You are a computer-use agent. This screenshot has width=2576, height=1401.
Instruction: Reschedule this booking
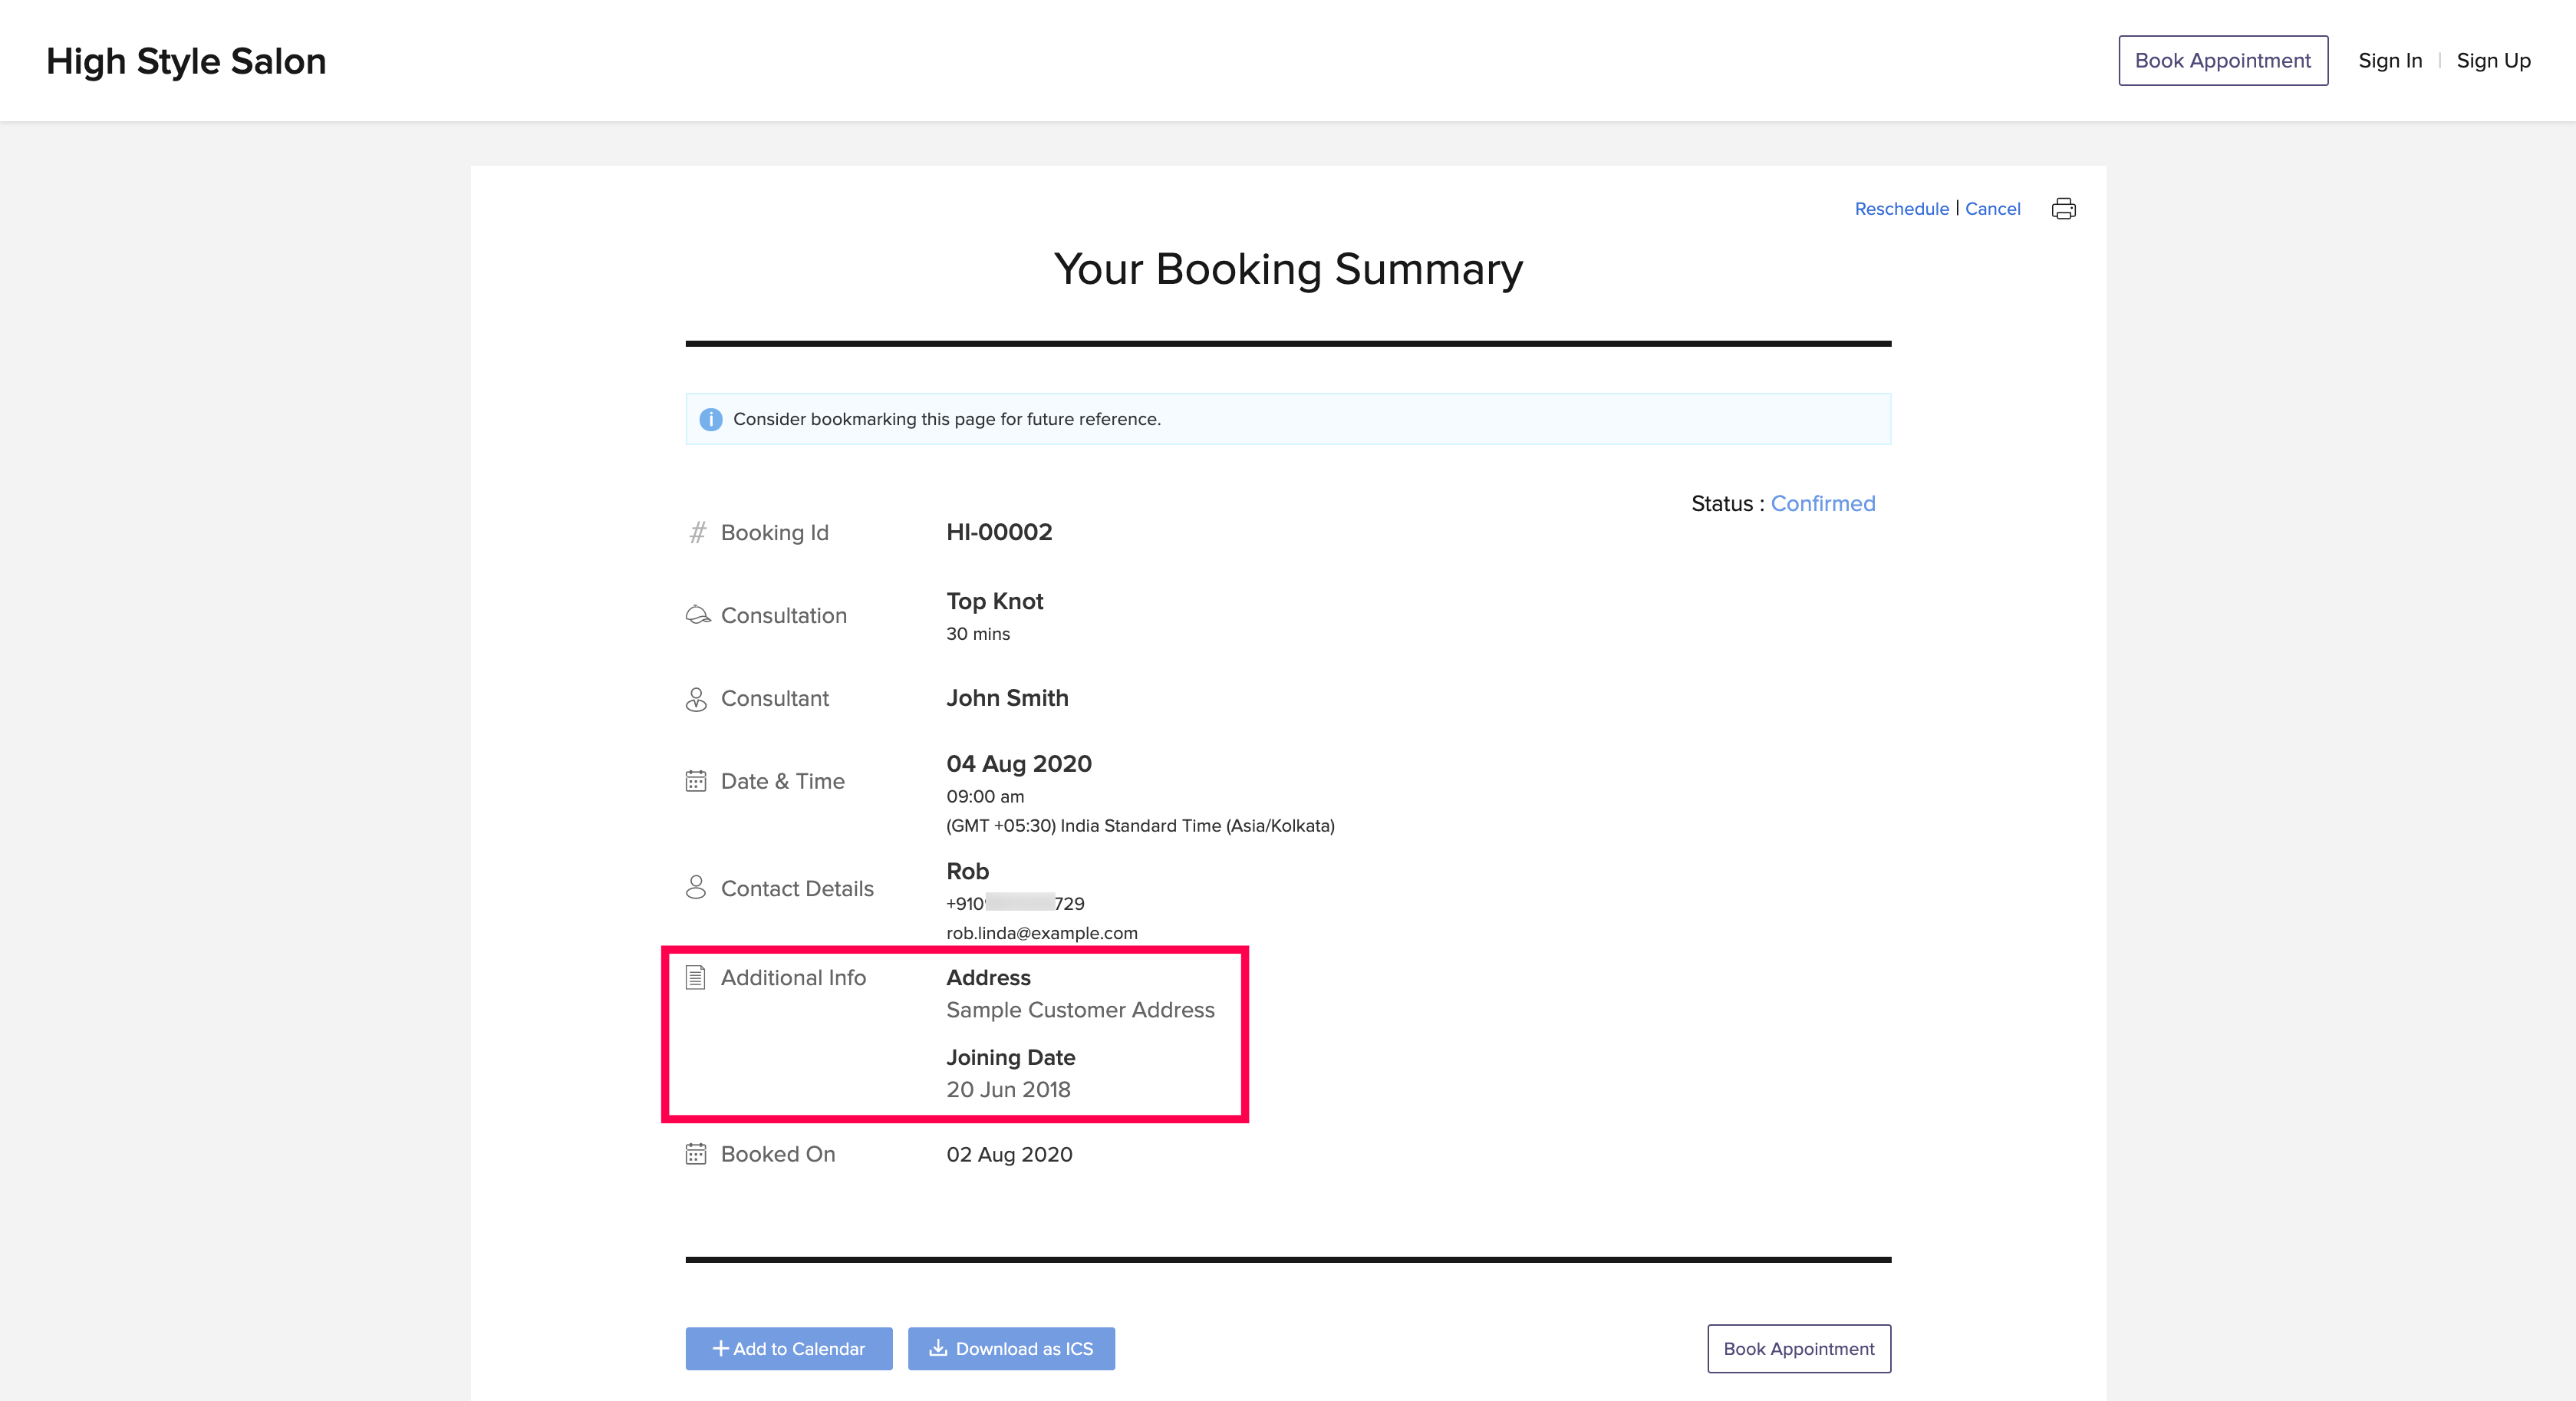(x=1901, y=209)
